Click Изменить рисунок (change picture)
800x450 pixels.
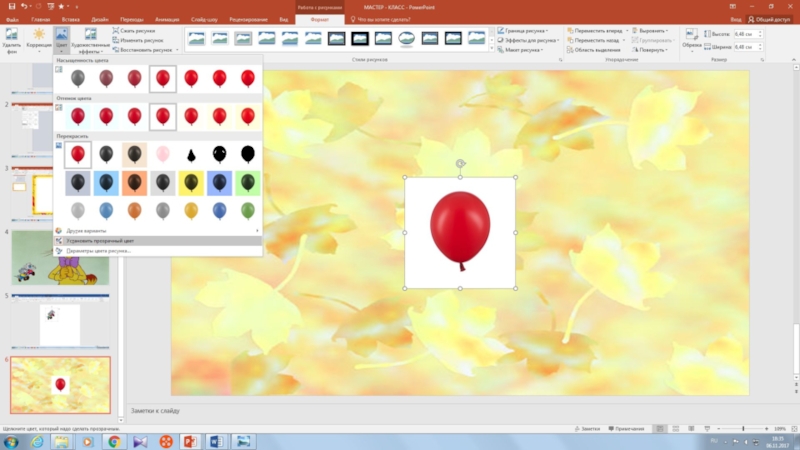pos(140,41)
